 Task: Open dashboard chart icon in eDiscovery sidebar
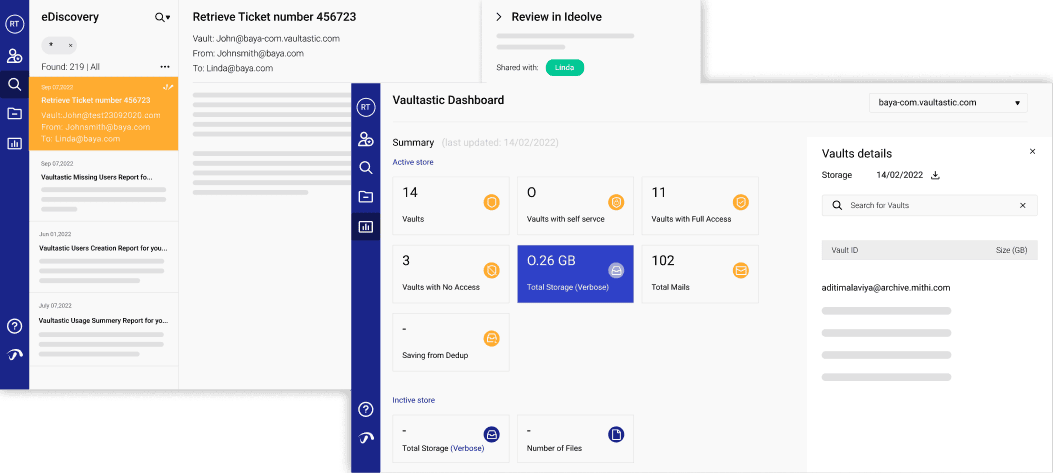click(14, 143)
